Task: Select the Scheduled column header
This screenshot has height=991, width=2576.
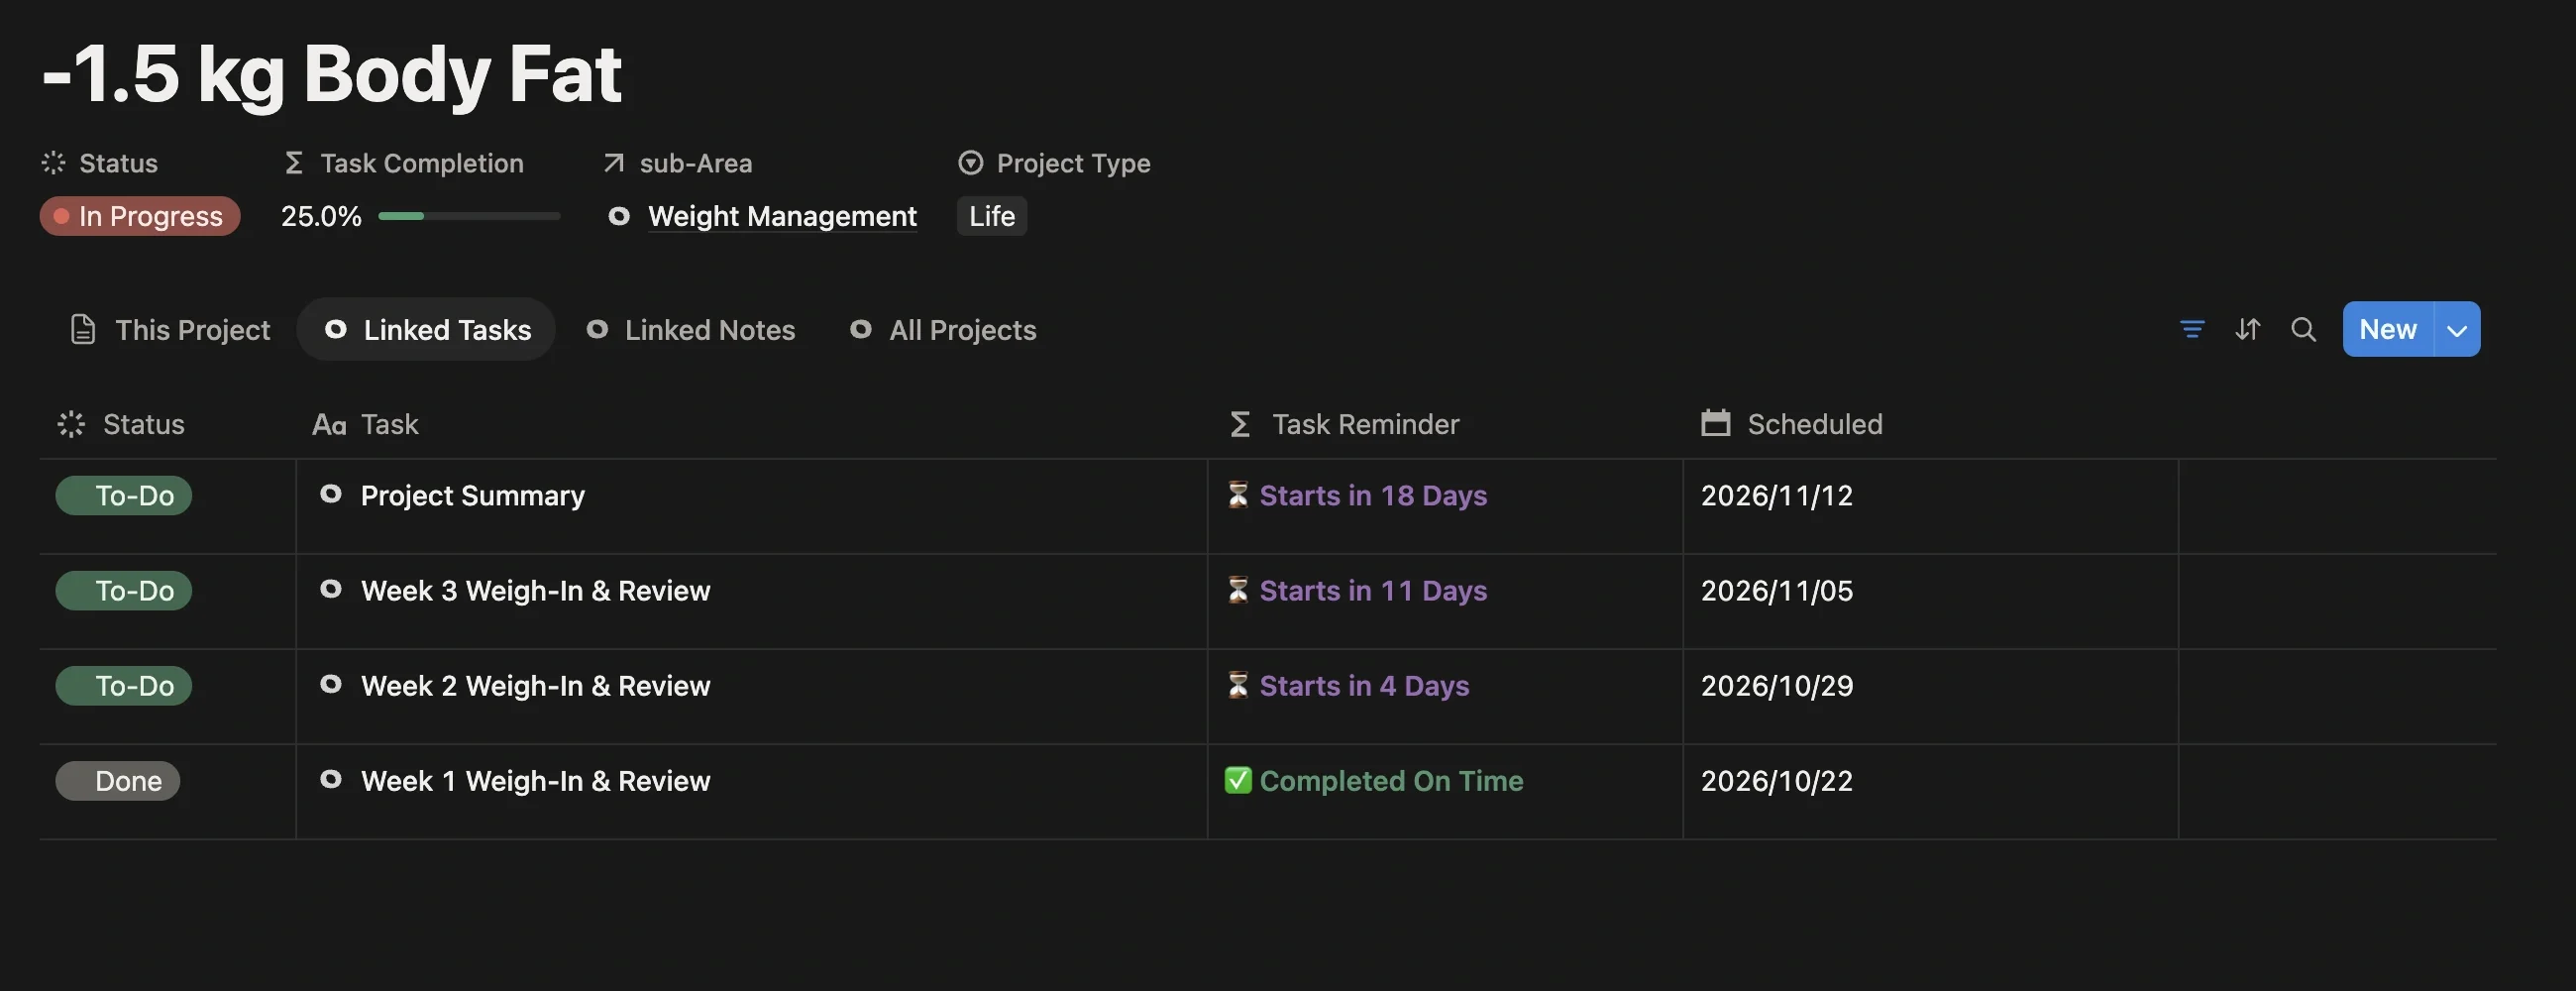Action: pos(1791,424)
